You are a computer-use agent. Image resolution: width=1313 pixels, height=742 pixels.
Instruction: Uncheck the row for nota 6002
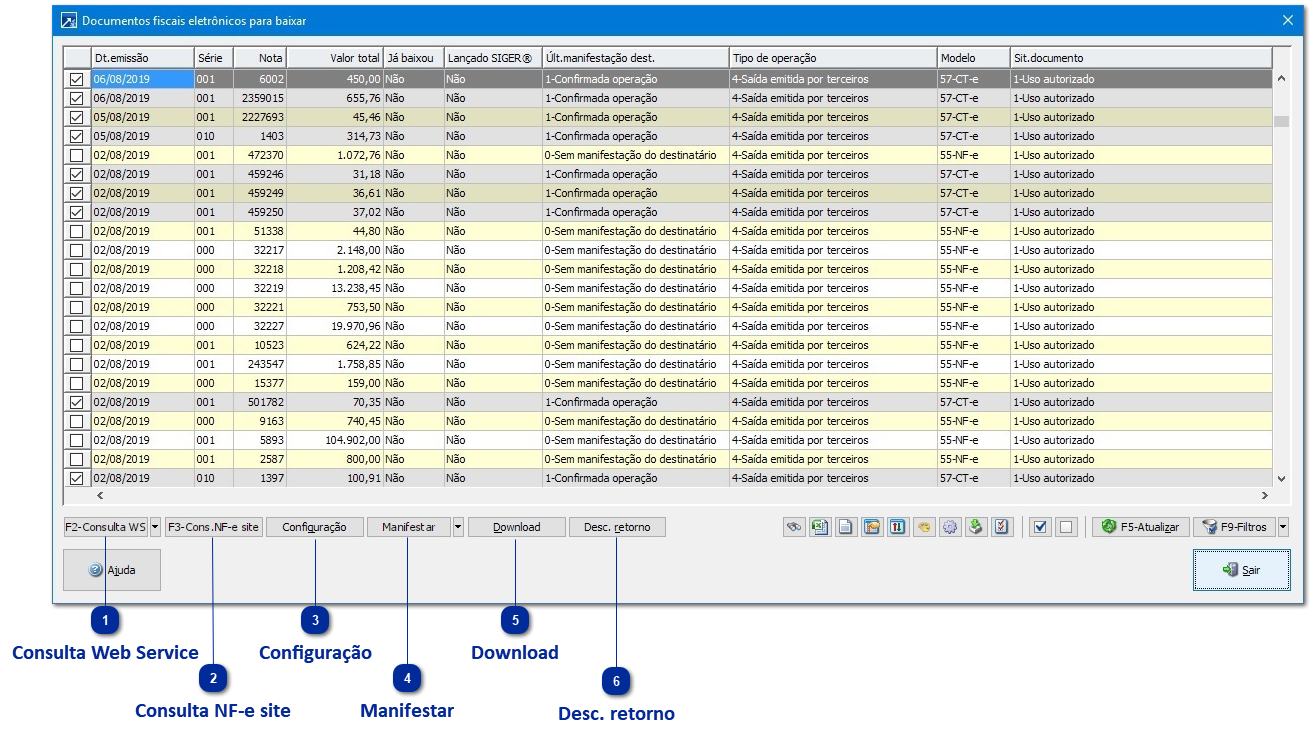click(76, 79)
